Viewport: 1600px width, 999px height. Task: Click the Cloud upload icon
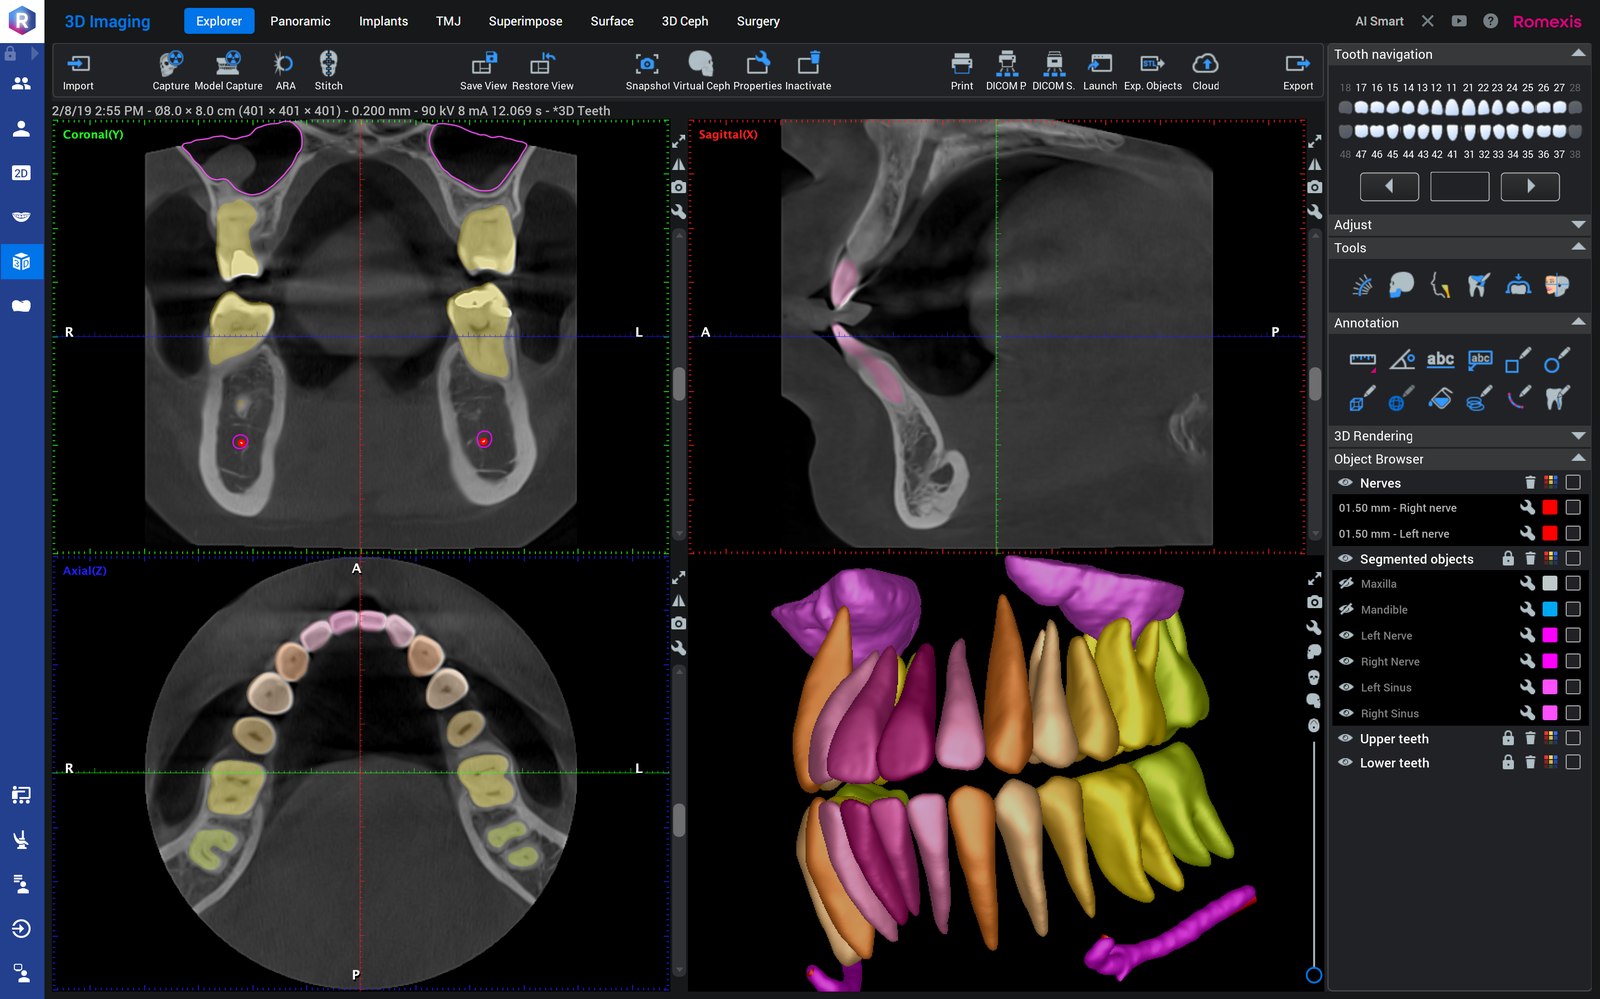(1205, 65)
